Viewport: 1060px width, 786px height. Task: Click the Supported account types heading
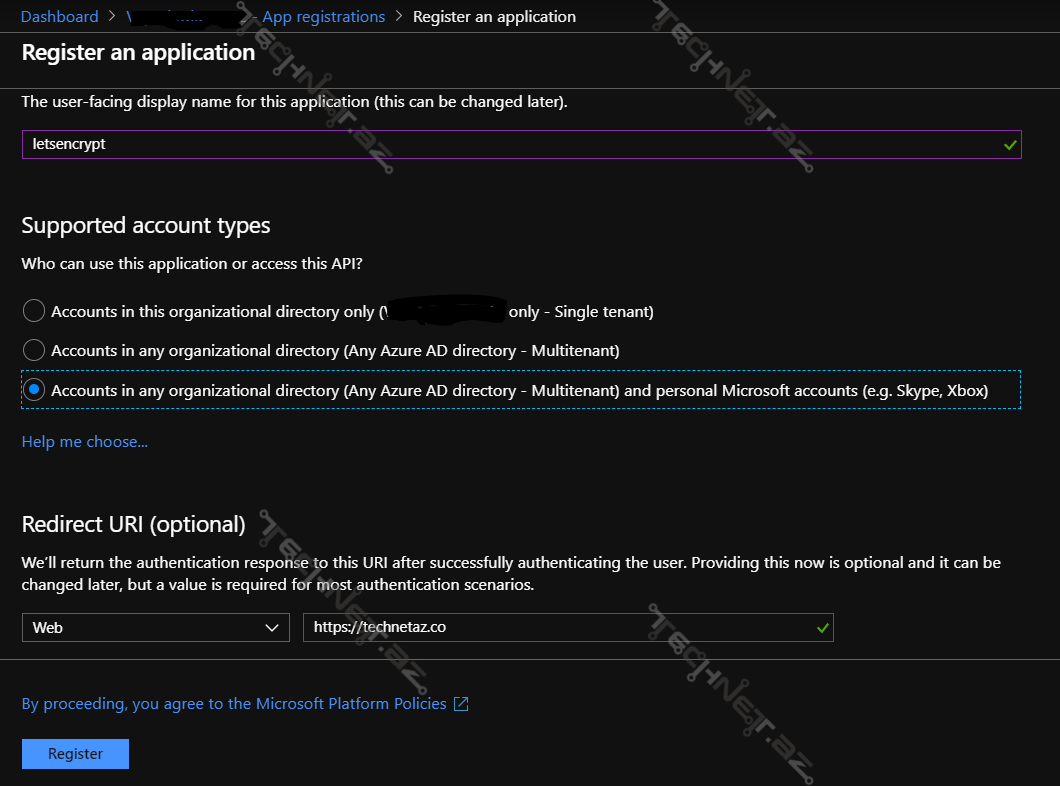click(146, 225)
